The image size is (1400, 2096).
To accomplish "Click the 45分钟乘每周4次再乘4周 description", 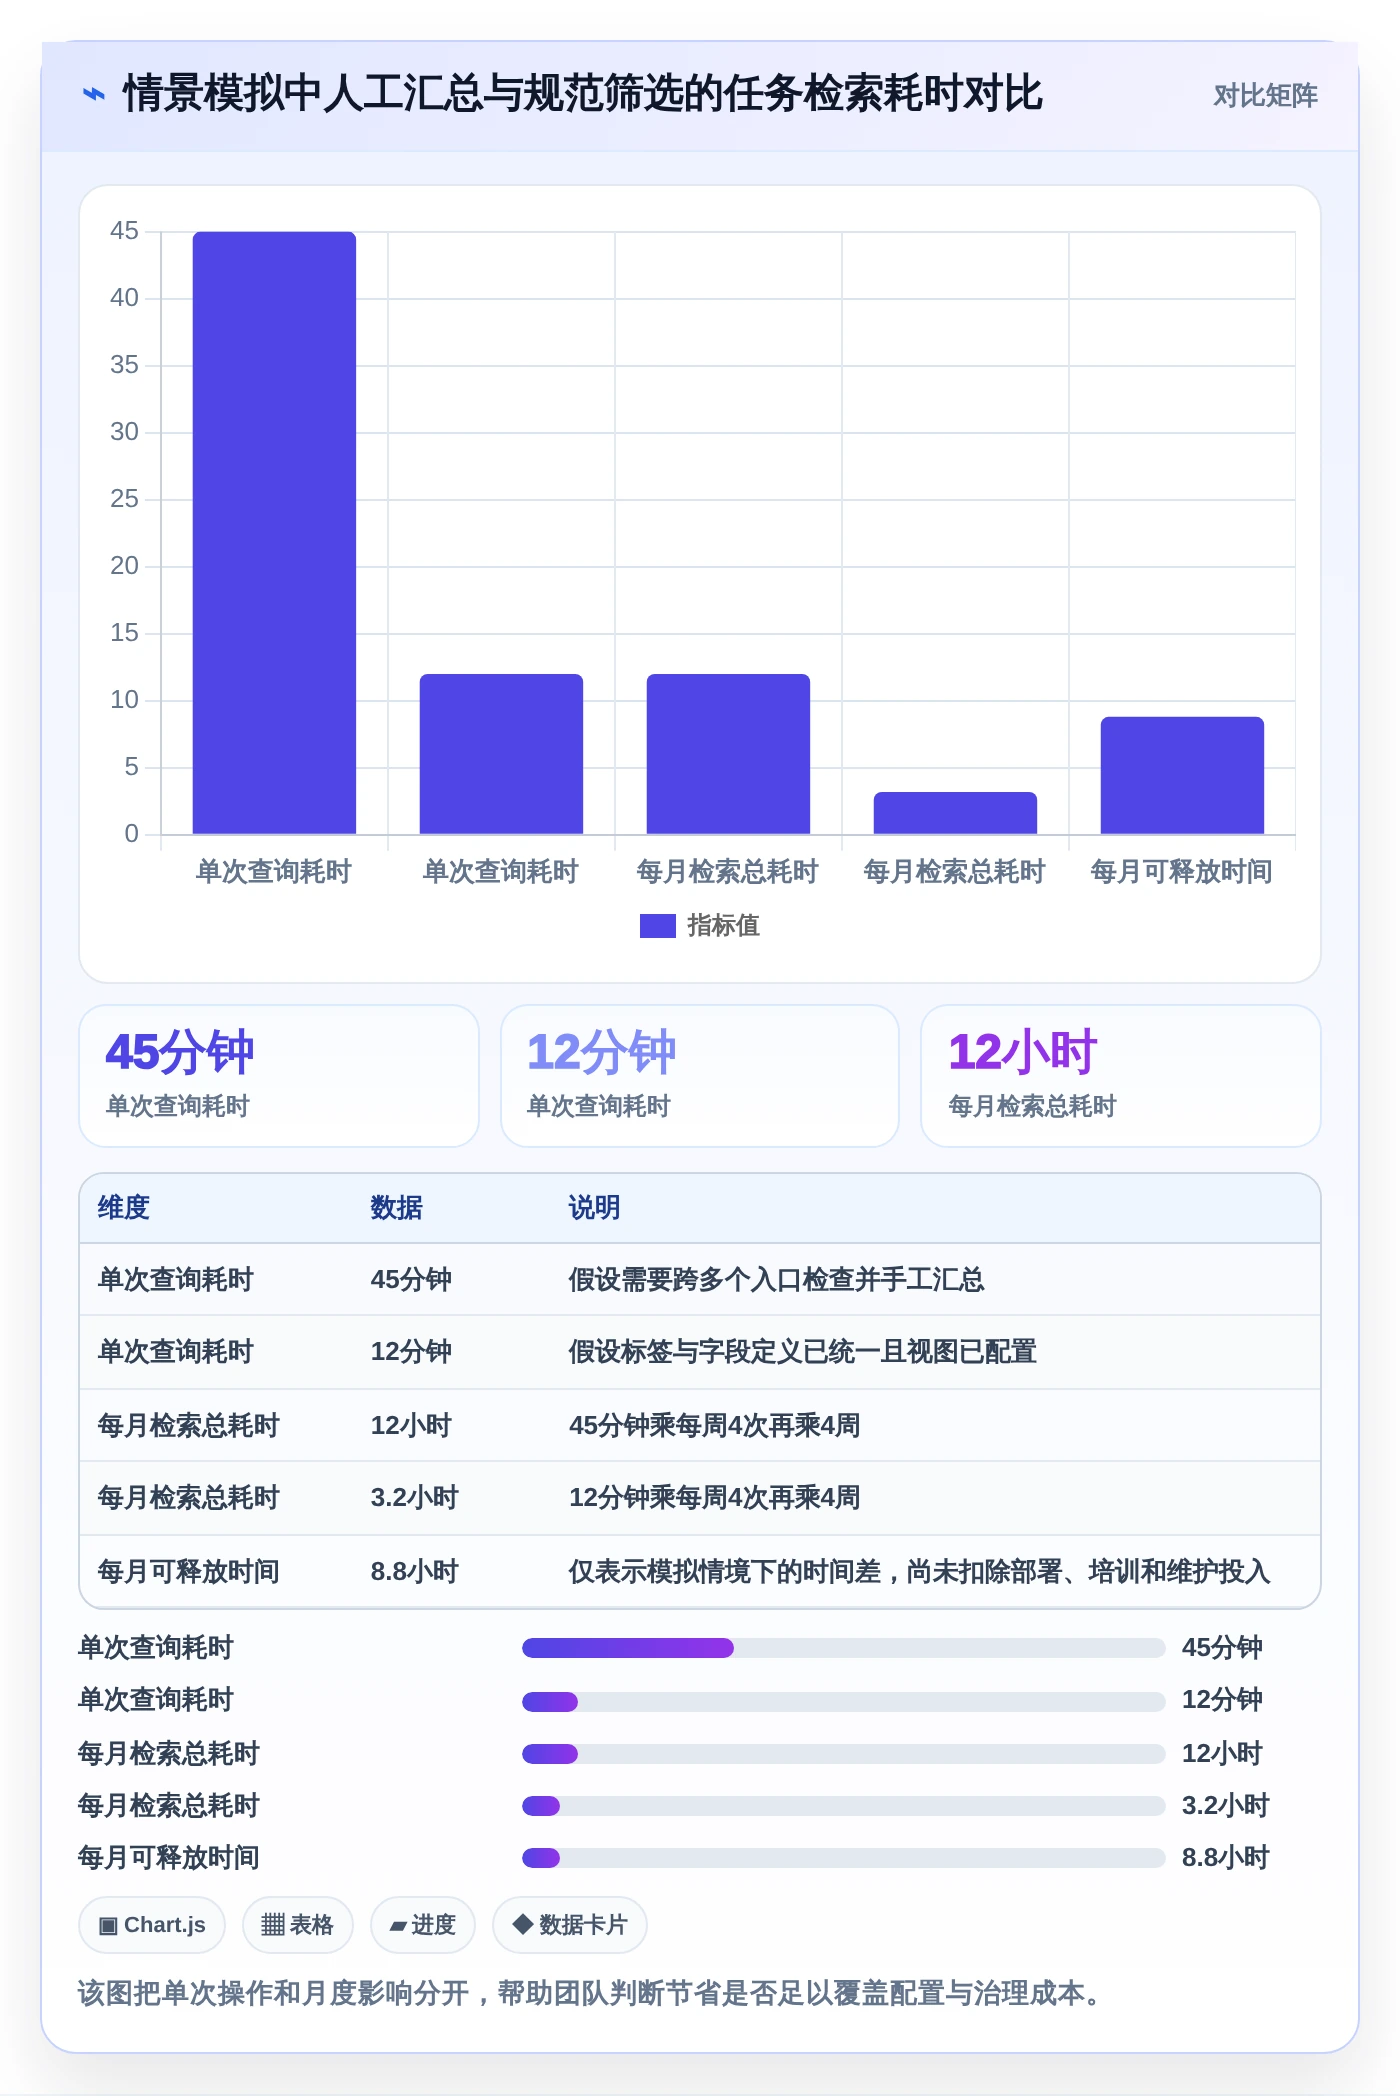I will pos(715,1426).
